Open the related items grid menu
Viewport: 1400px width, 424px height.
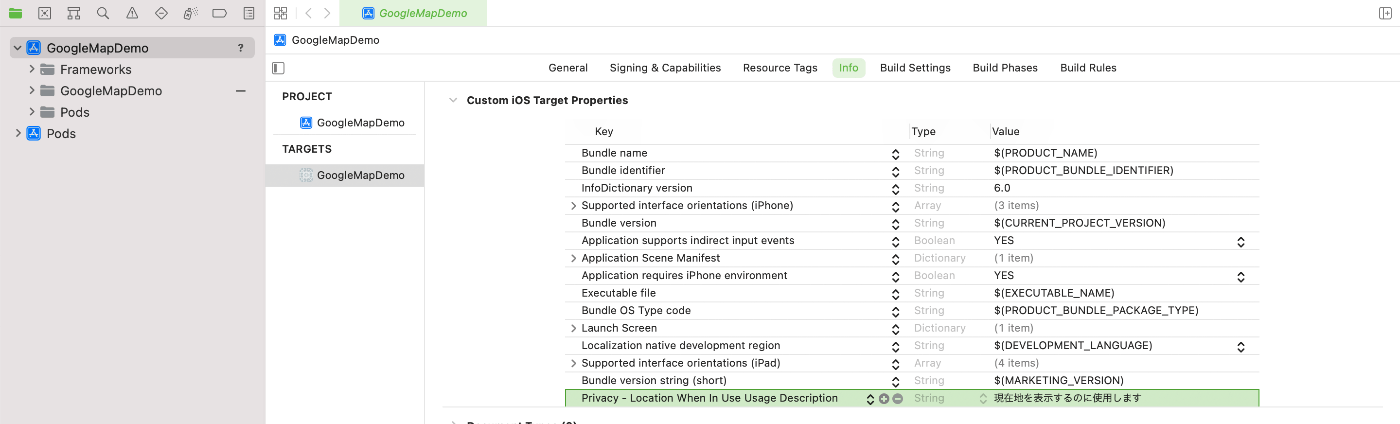(x=280, y=13)
